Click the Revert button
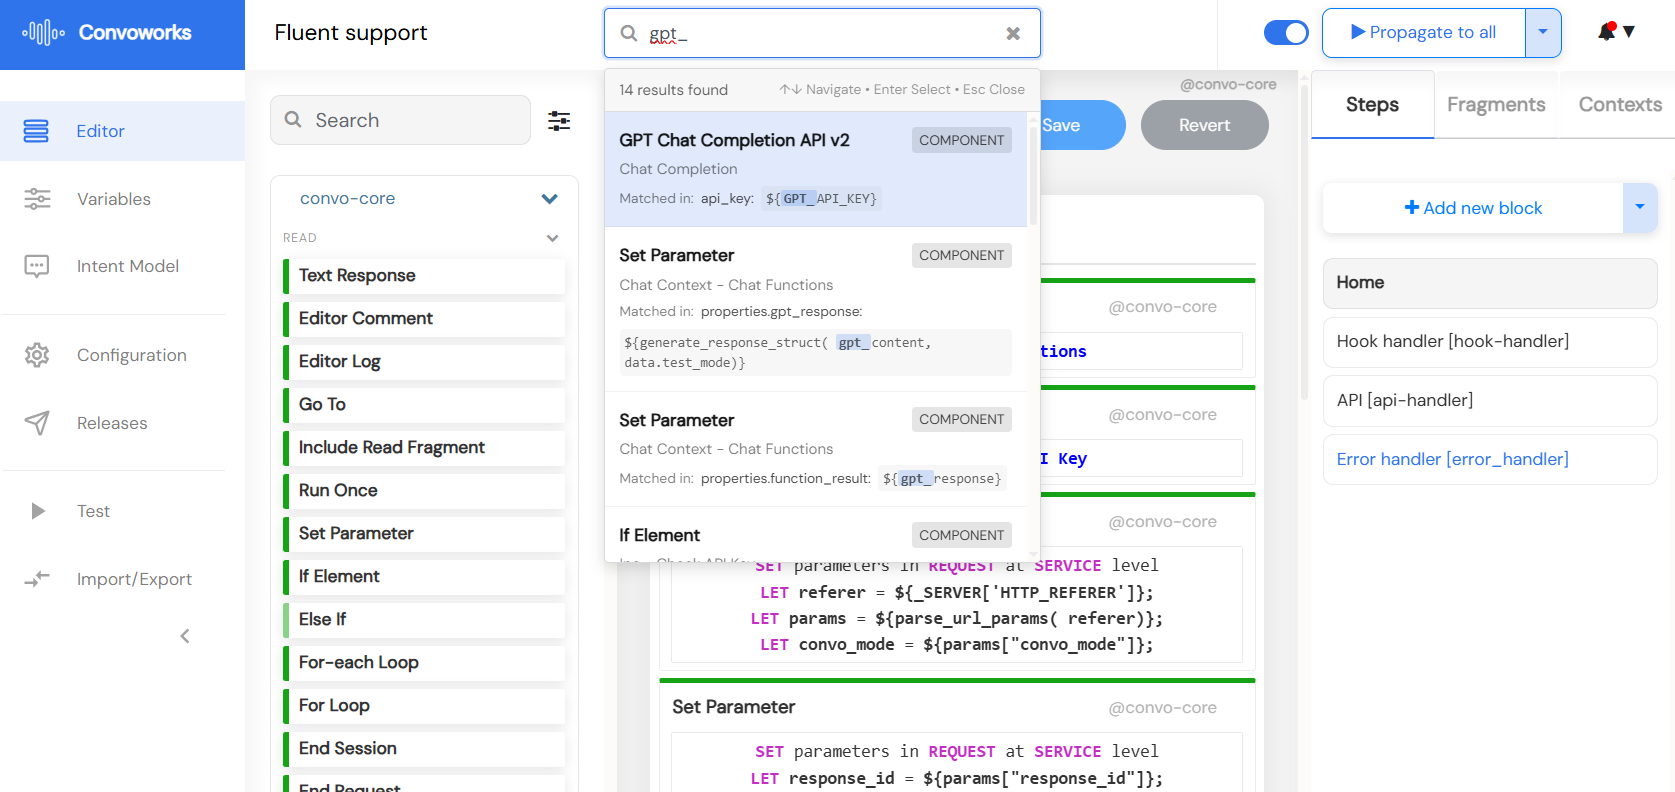Viewport: 1675px width, 792px height. tap(1204, 125)
